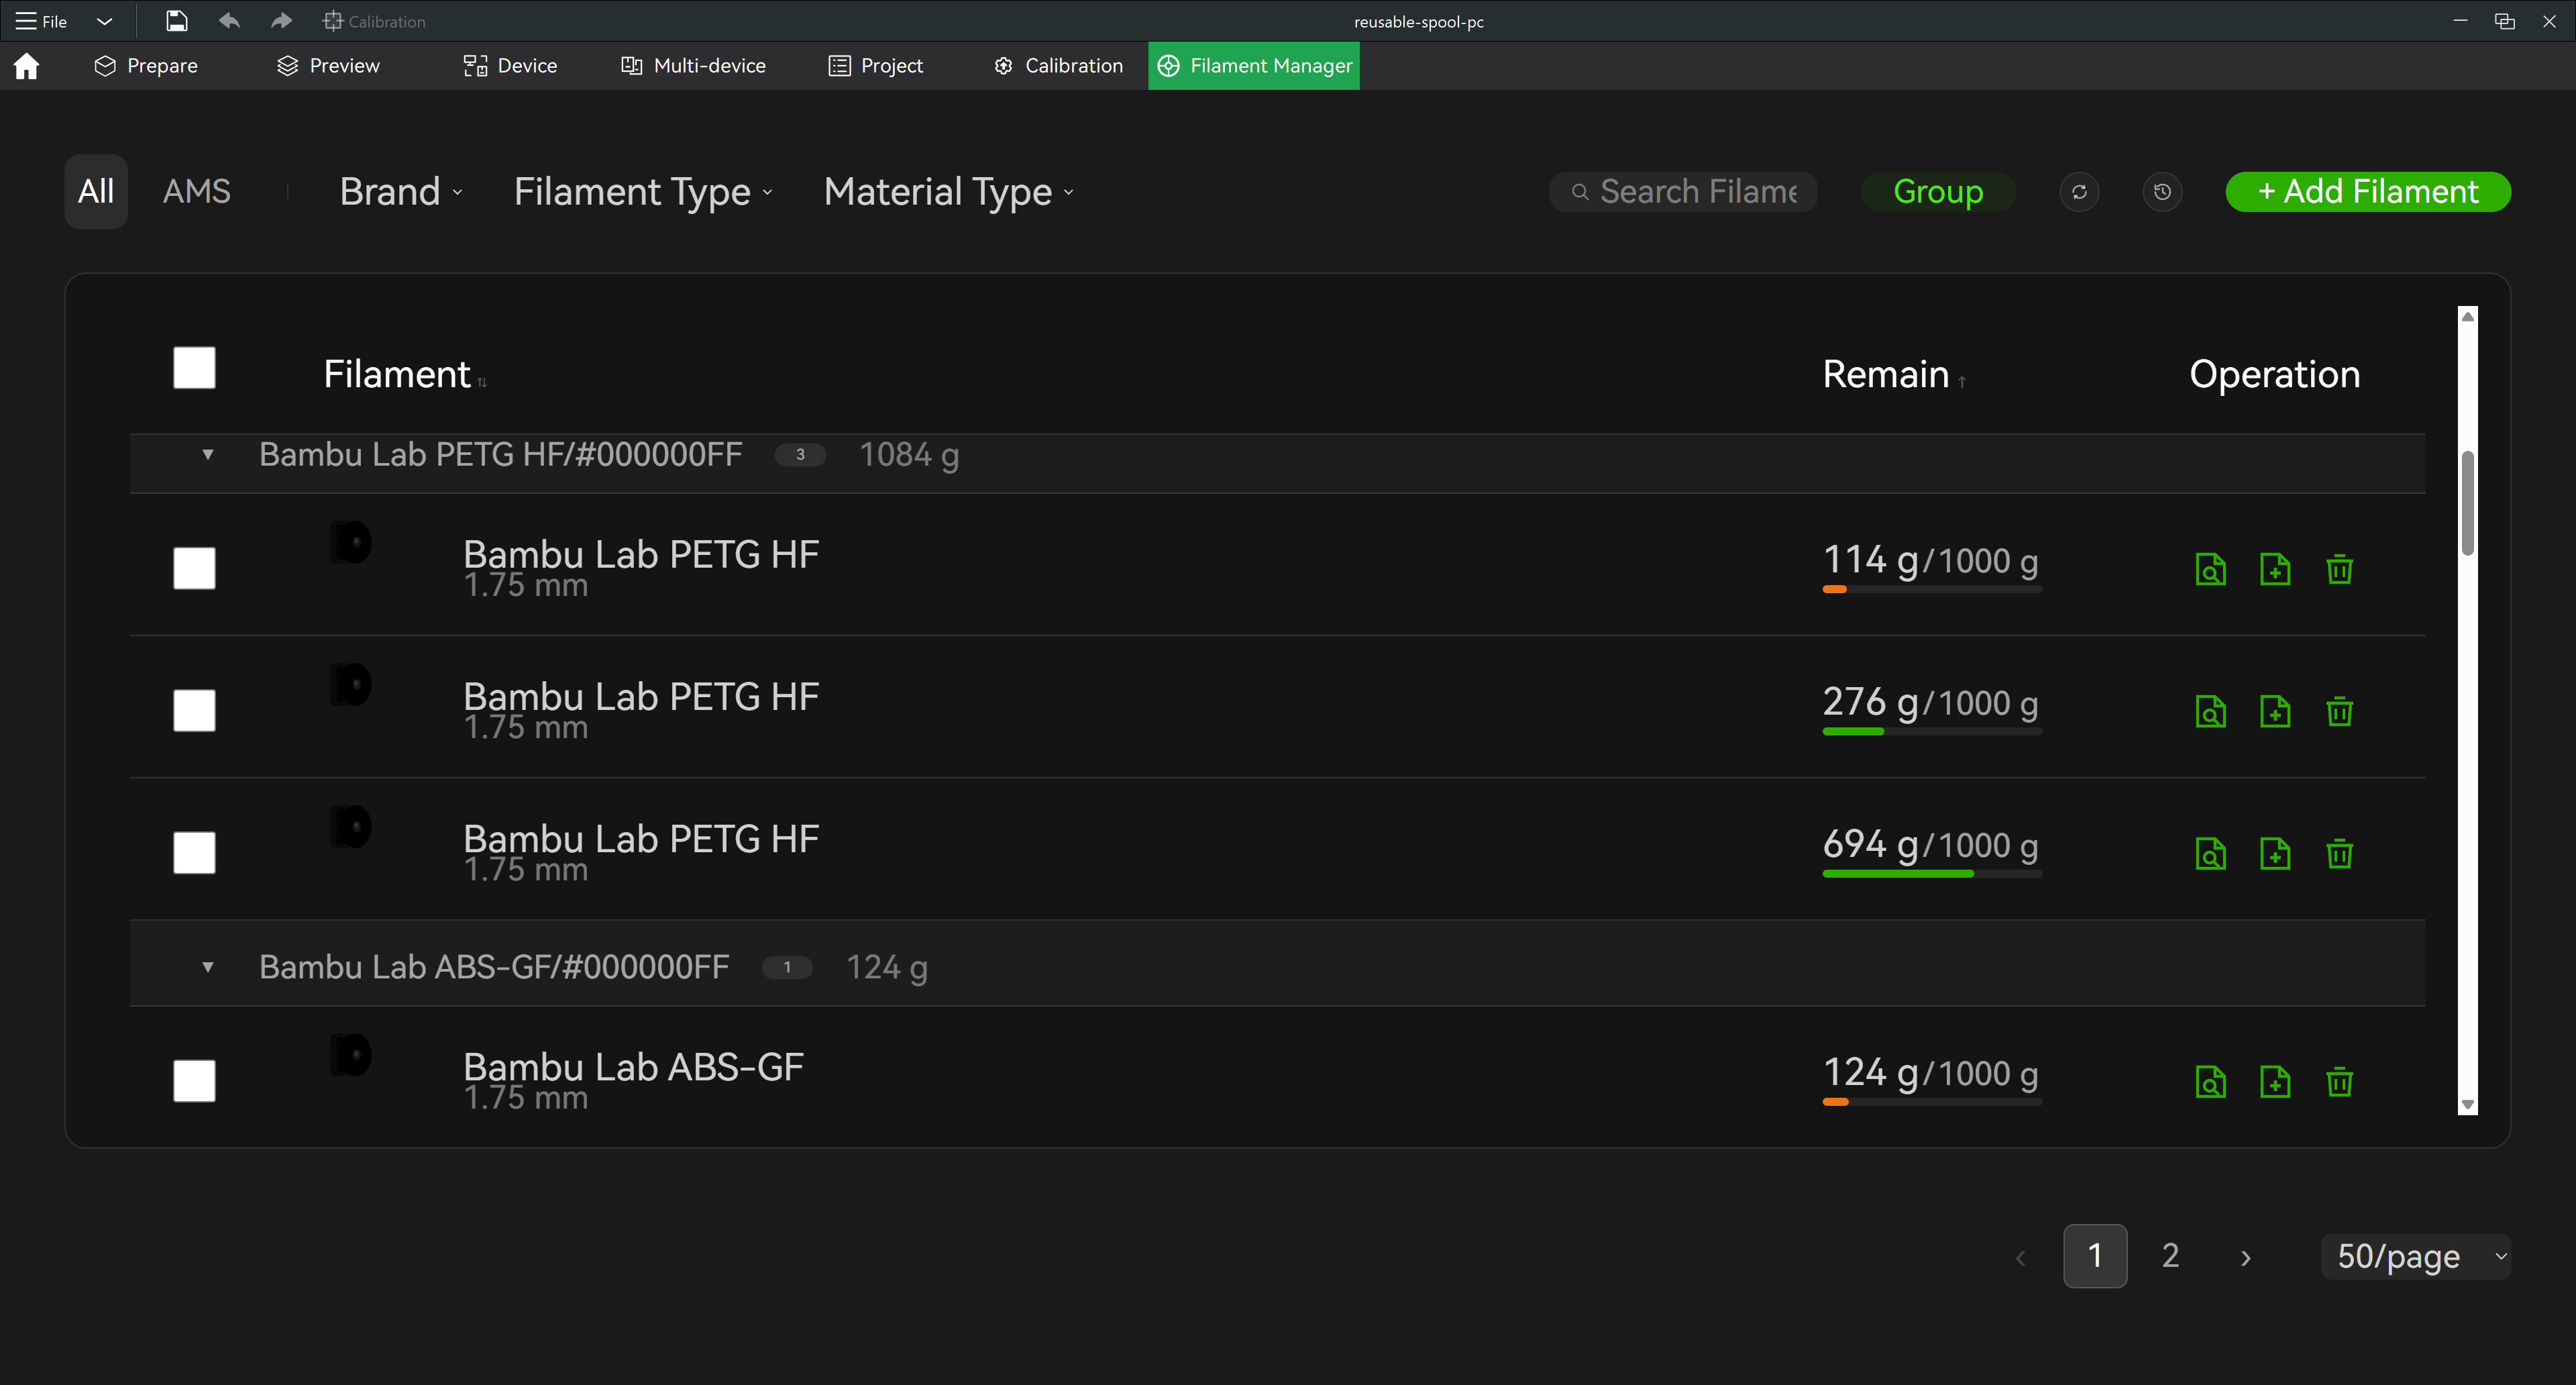This screenshot has height=1385, width=2576.
Task: Open the Calibration tab
Action: (1059, 66)
